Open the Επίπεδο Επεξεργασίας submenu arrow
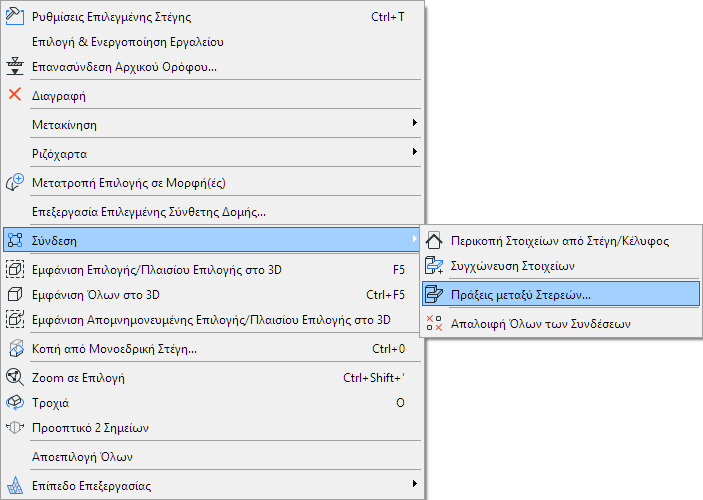The height and width of the screenshot is (500, 703). pyautogui.click(x=414, y=486)
